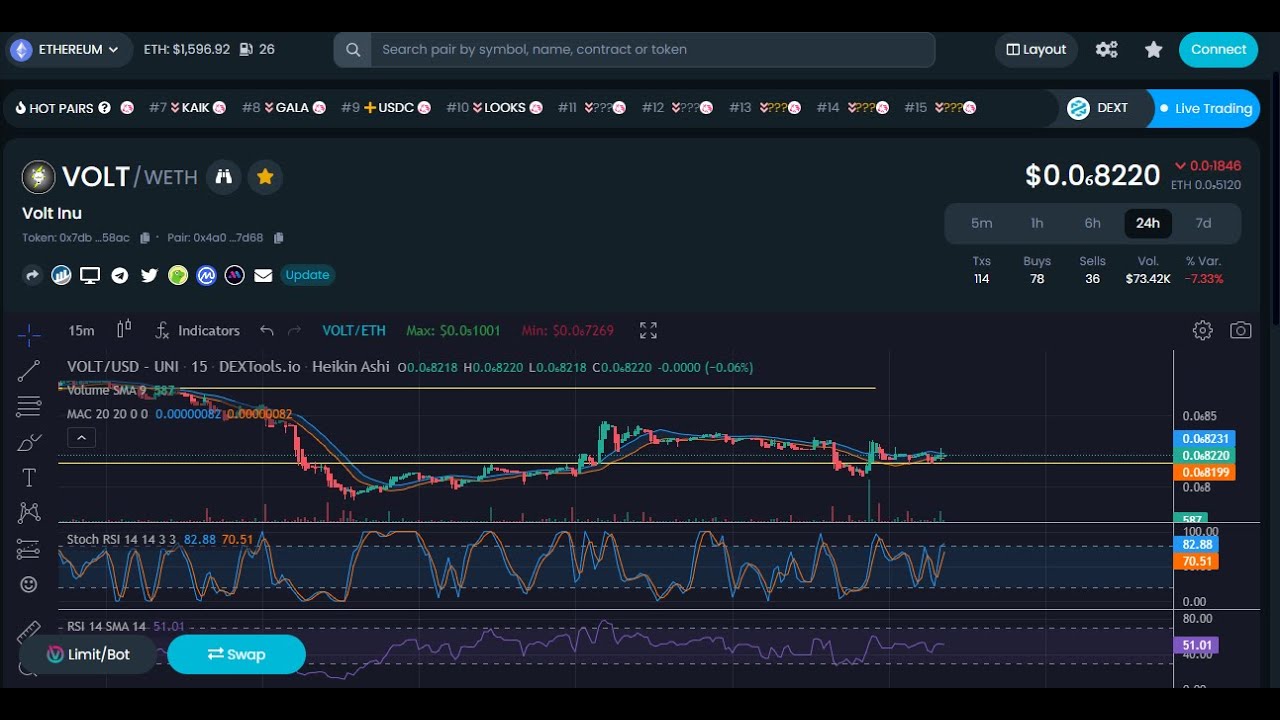
Task: Open the Twitter link icon
Action: coord(149,275)
